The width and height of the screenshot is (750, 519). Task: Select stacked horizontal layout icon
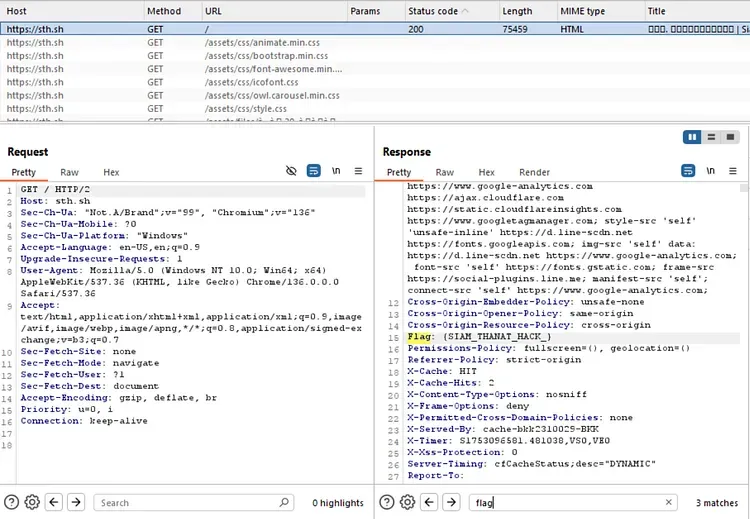(x=711, y=137)
